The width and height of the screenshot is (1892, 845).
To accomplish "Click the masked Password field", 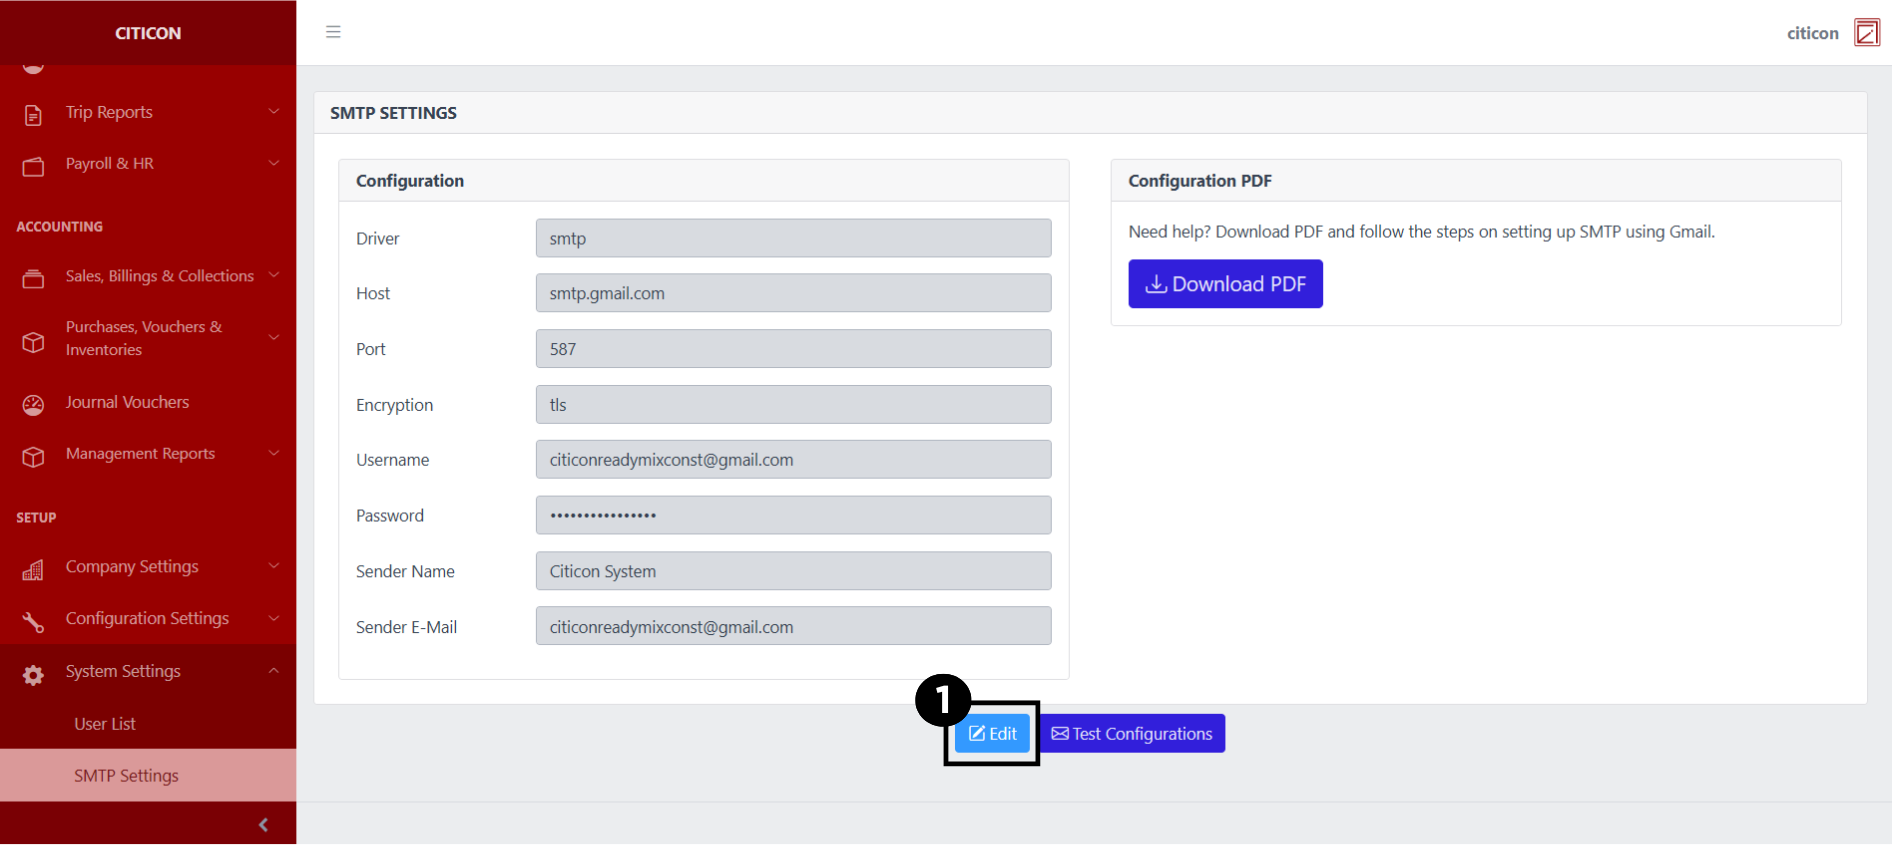I will point(793,516).
